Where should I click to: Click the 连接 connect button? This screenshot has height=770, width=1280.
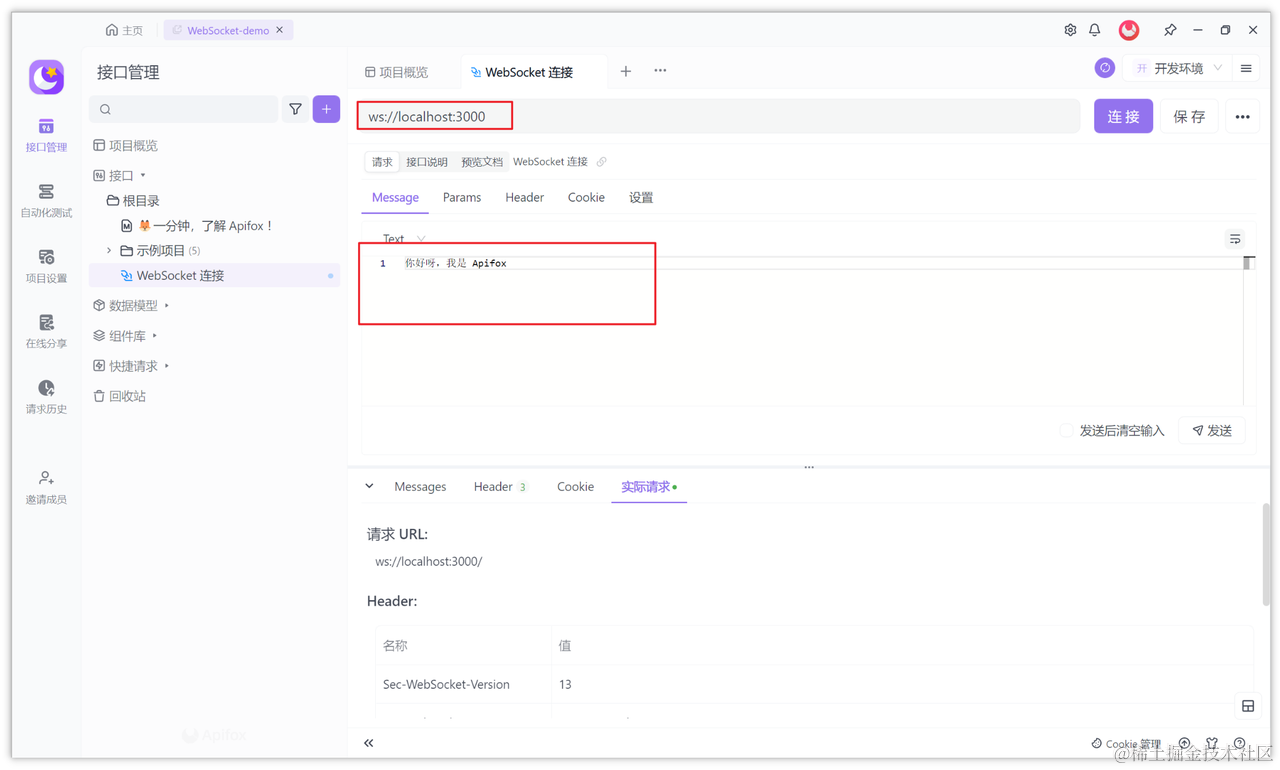tap(1123, 117)
